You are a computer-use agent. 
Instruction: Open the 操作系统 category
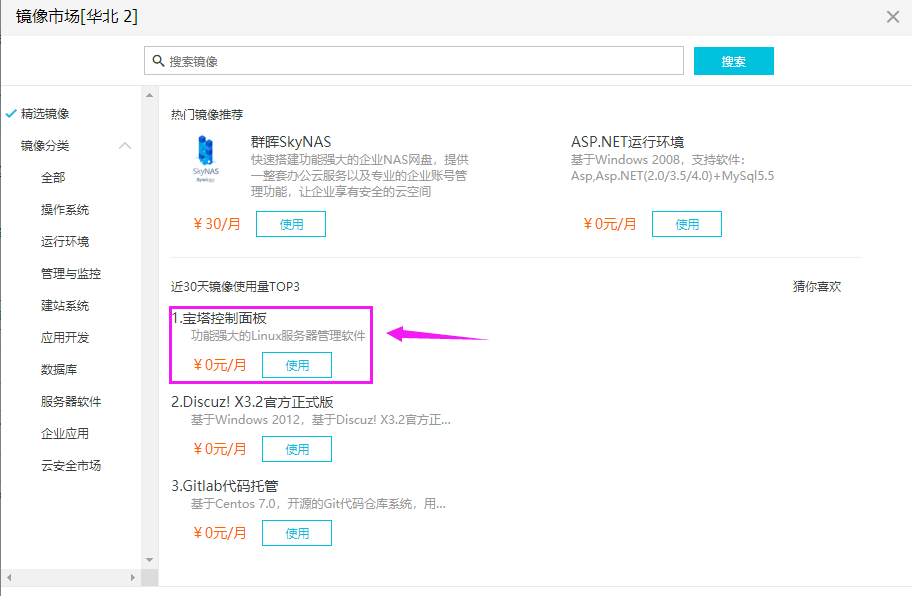[x=65, y=209]
